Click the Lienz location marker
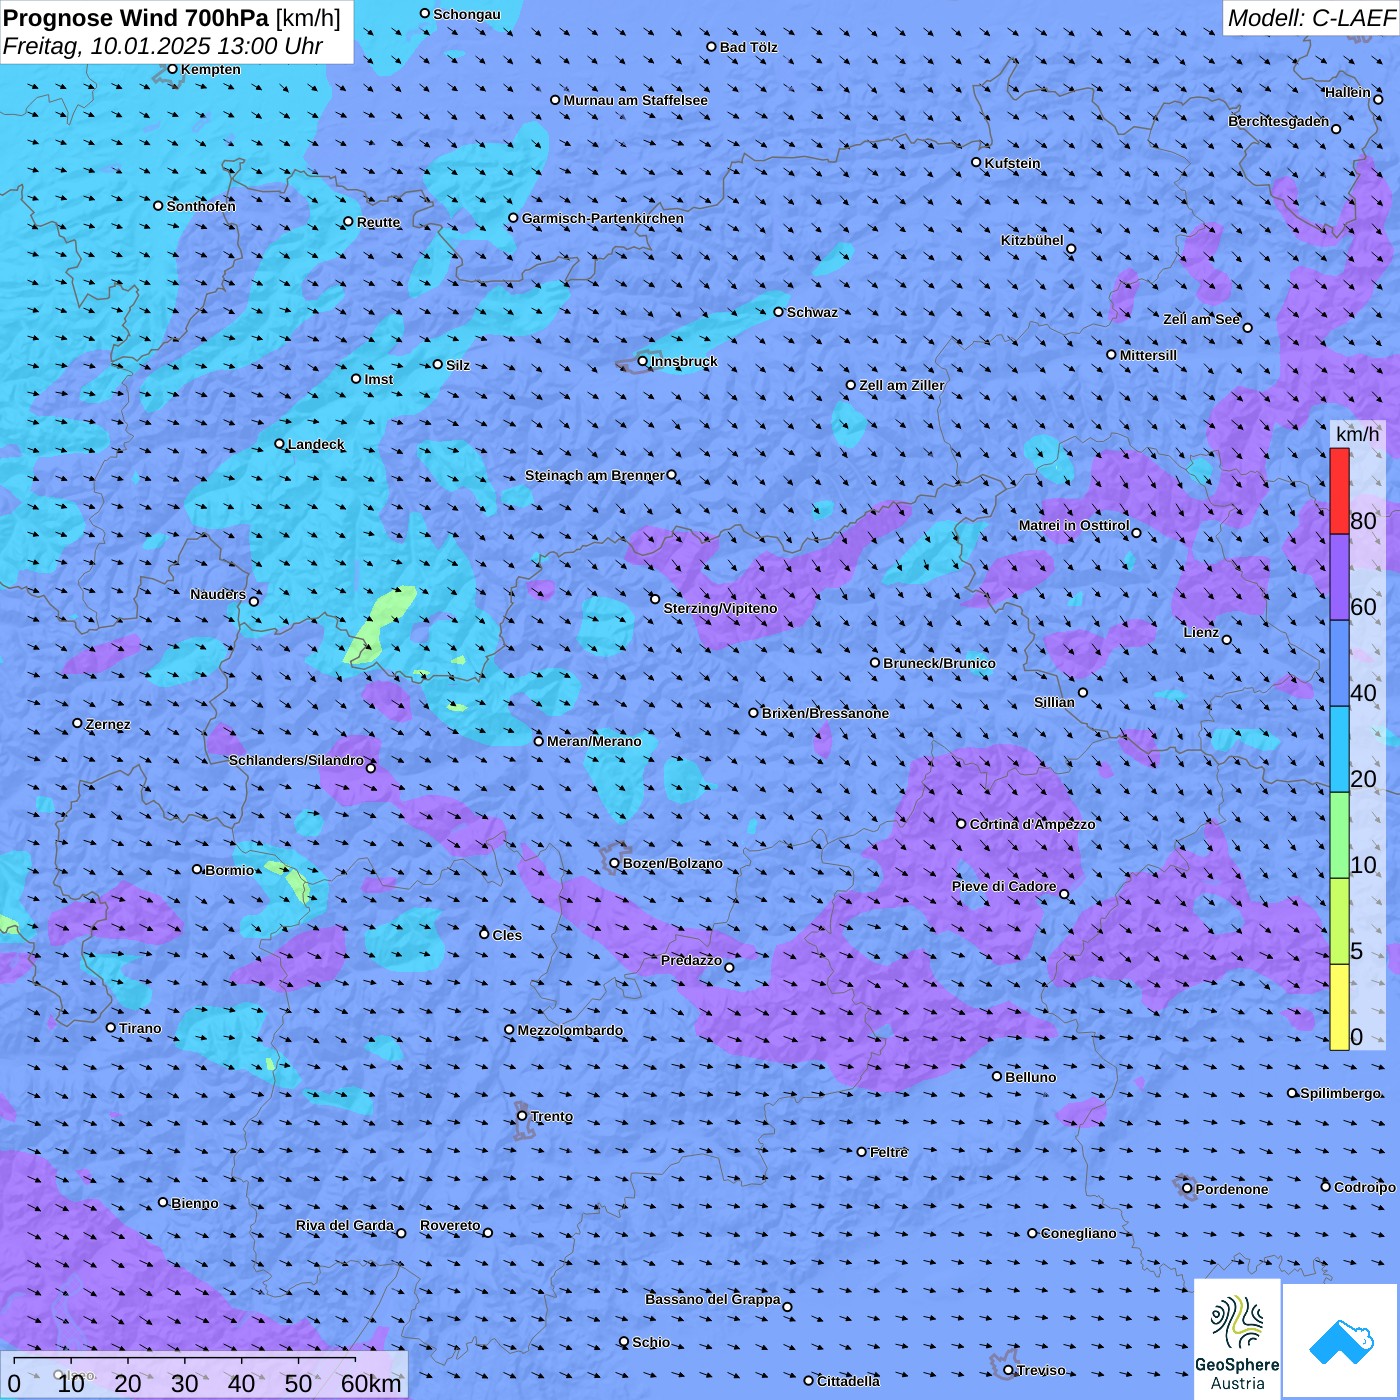1400x1400 pixels. (x=1227, y=640)
